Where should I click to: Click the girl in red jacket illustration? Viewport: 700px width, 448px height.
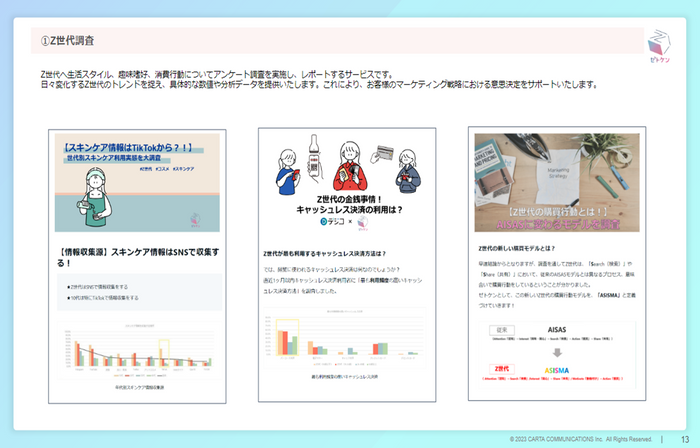[x=350, y=166]
